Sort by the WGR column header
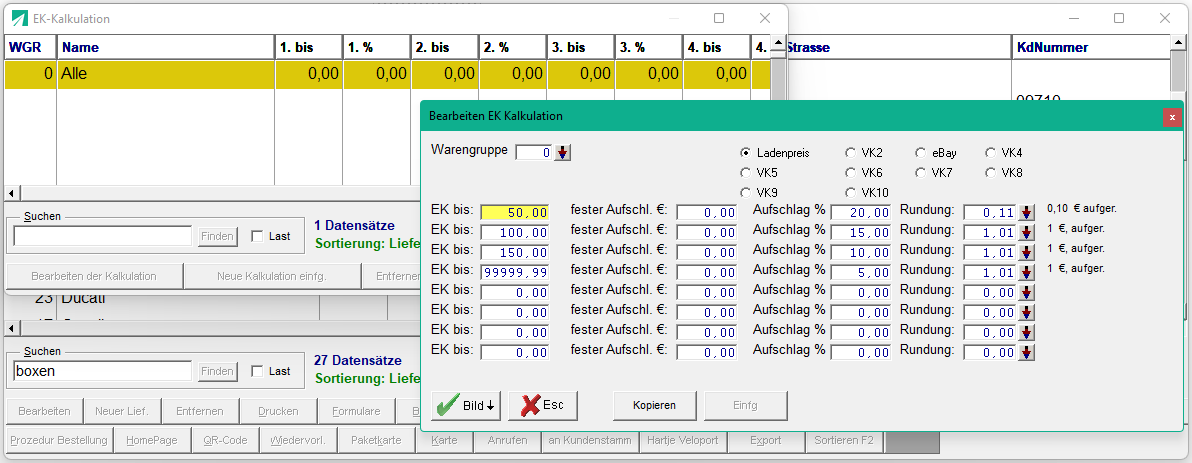The height and width of the screenshot is (463, 1192). (30, 47)
